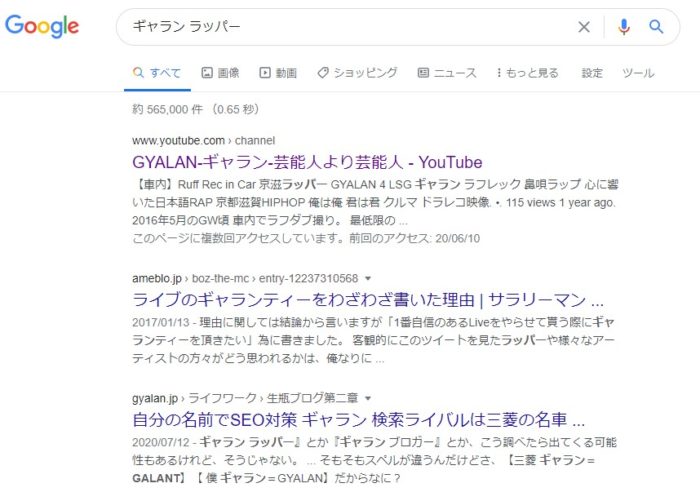Clear the search query with the X icon
This screenshot has height=501, width=700.
pos(583,27)
